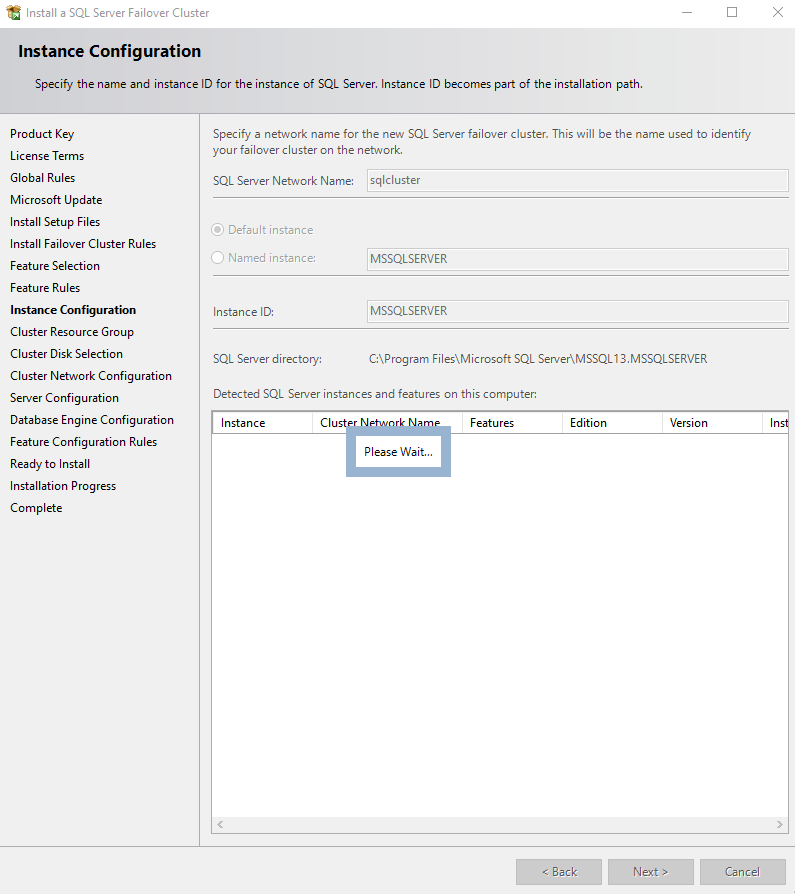Click the SQL Server directory path text
This screenshot has height=894, width=795.
(x=538, y=359)
